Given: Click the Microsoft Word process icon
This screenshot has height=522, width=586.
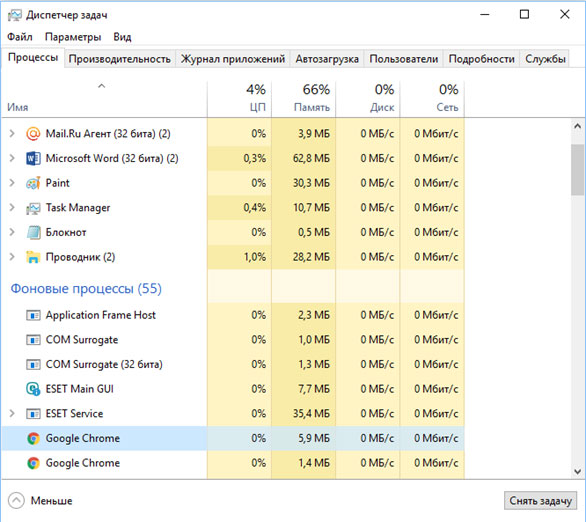Looking at the screenshot, I should pos(33,158).
